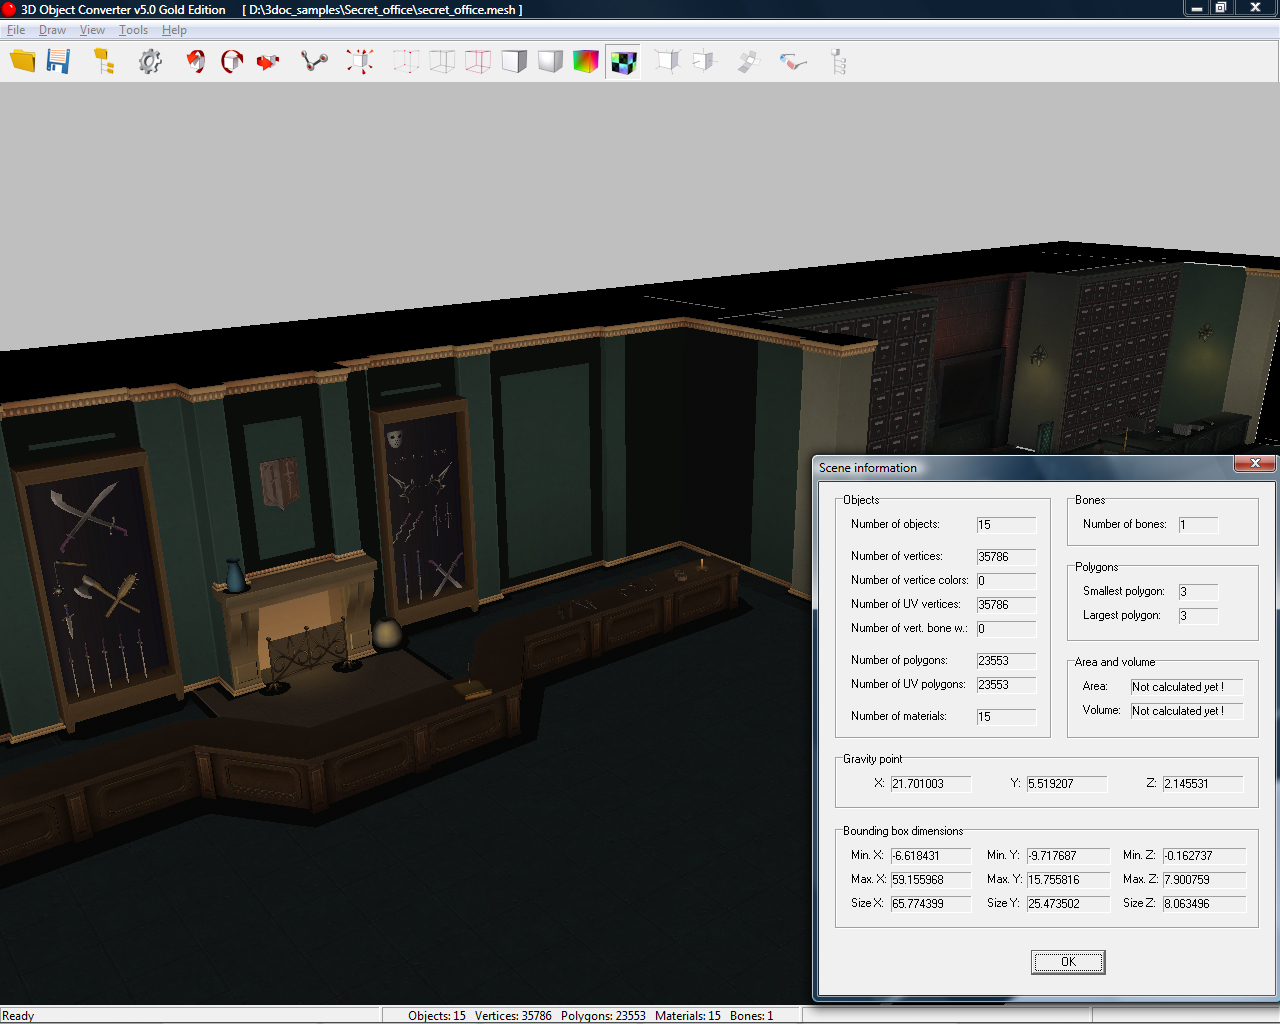Open the File menu
Viewport: 1280px width, 1024px height.
[x=16, y=30]
